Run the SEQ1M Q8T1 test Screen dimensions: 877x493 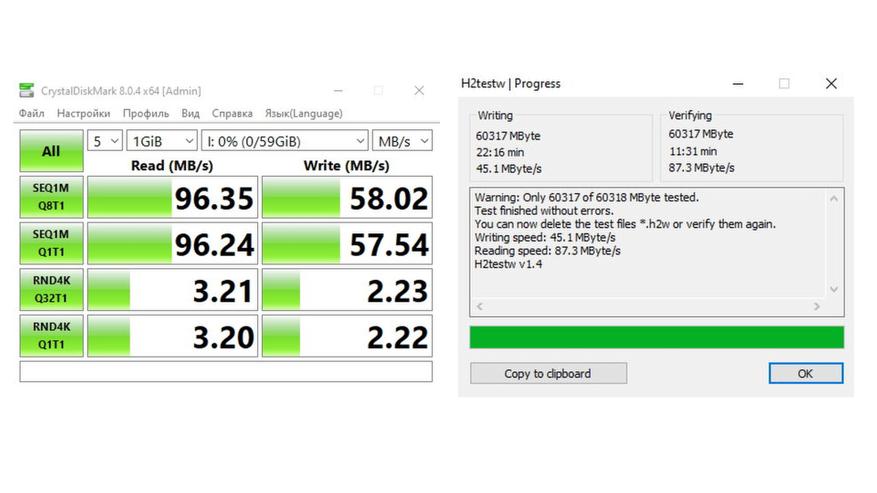pyautogui.click(x=51, y=197)
